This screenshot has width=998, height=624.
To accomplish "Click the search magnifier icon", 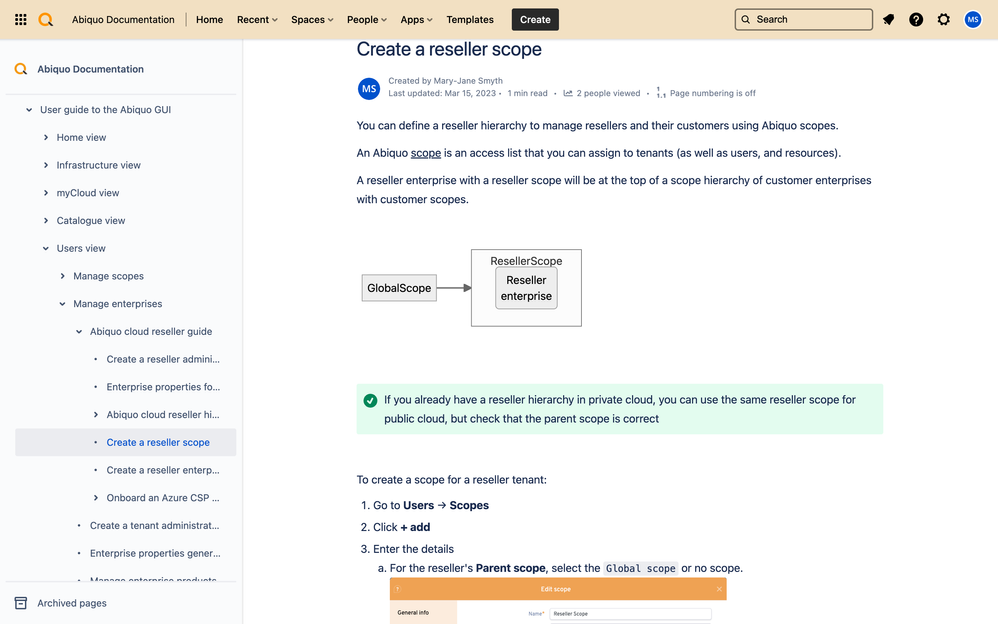I will [x=745, y=20].
